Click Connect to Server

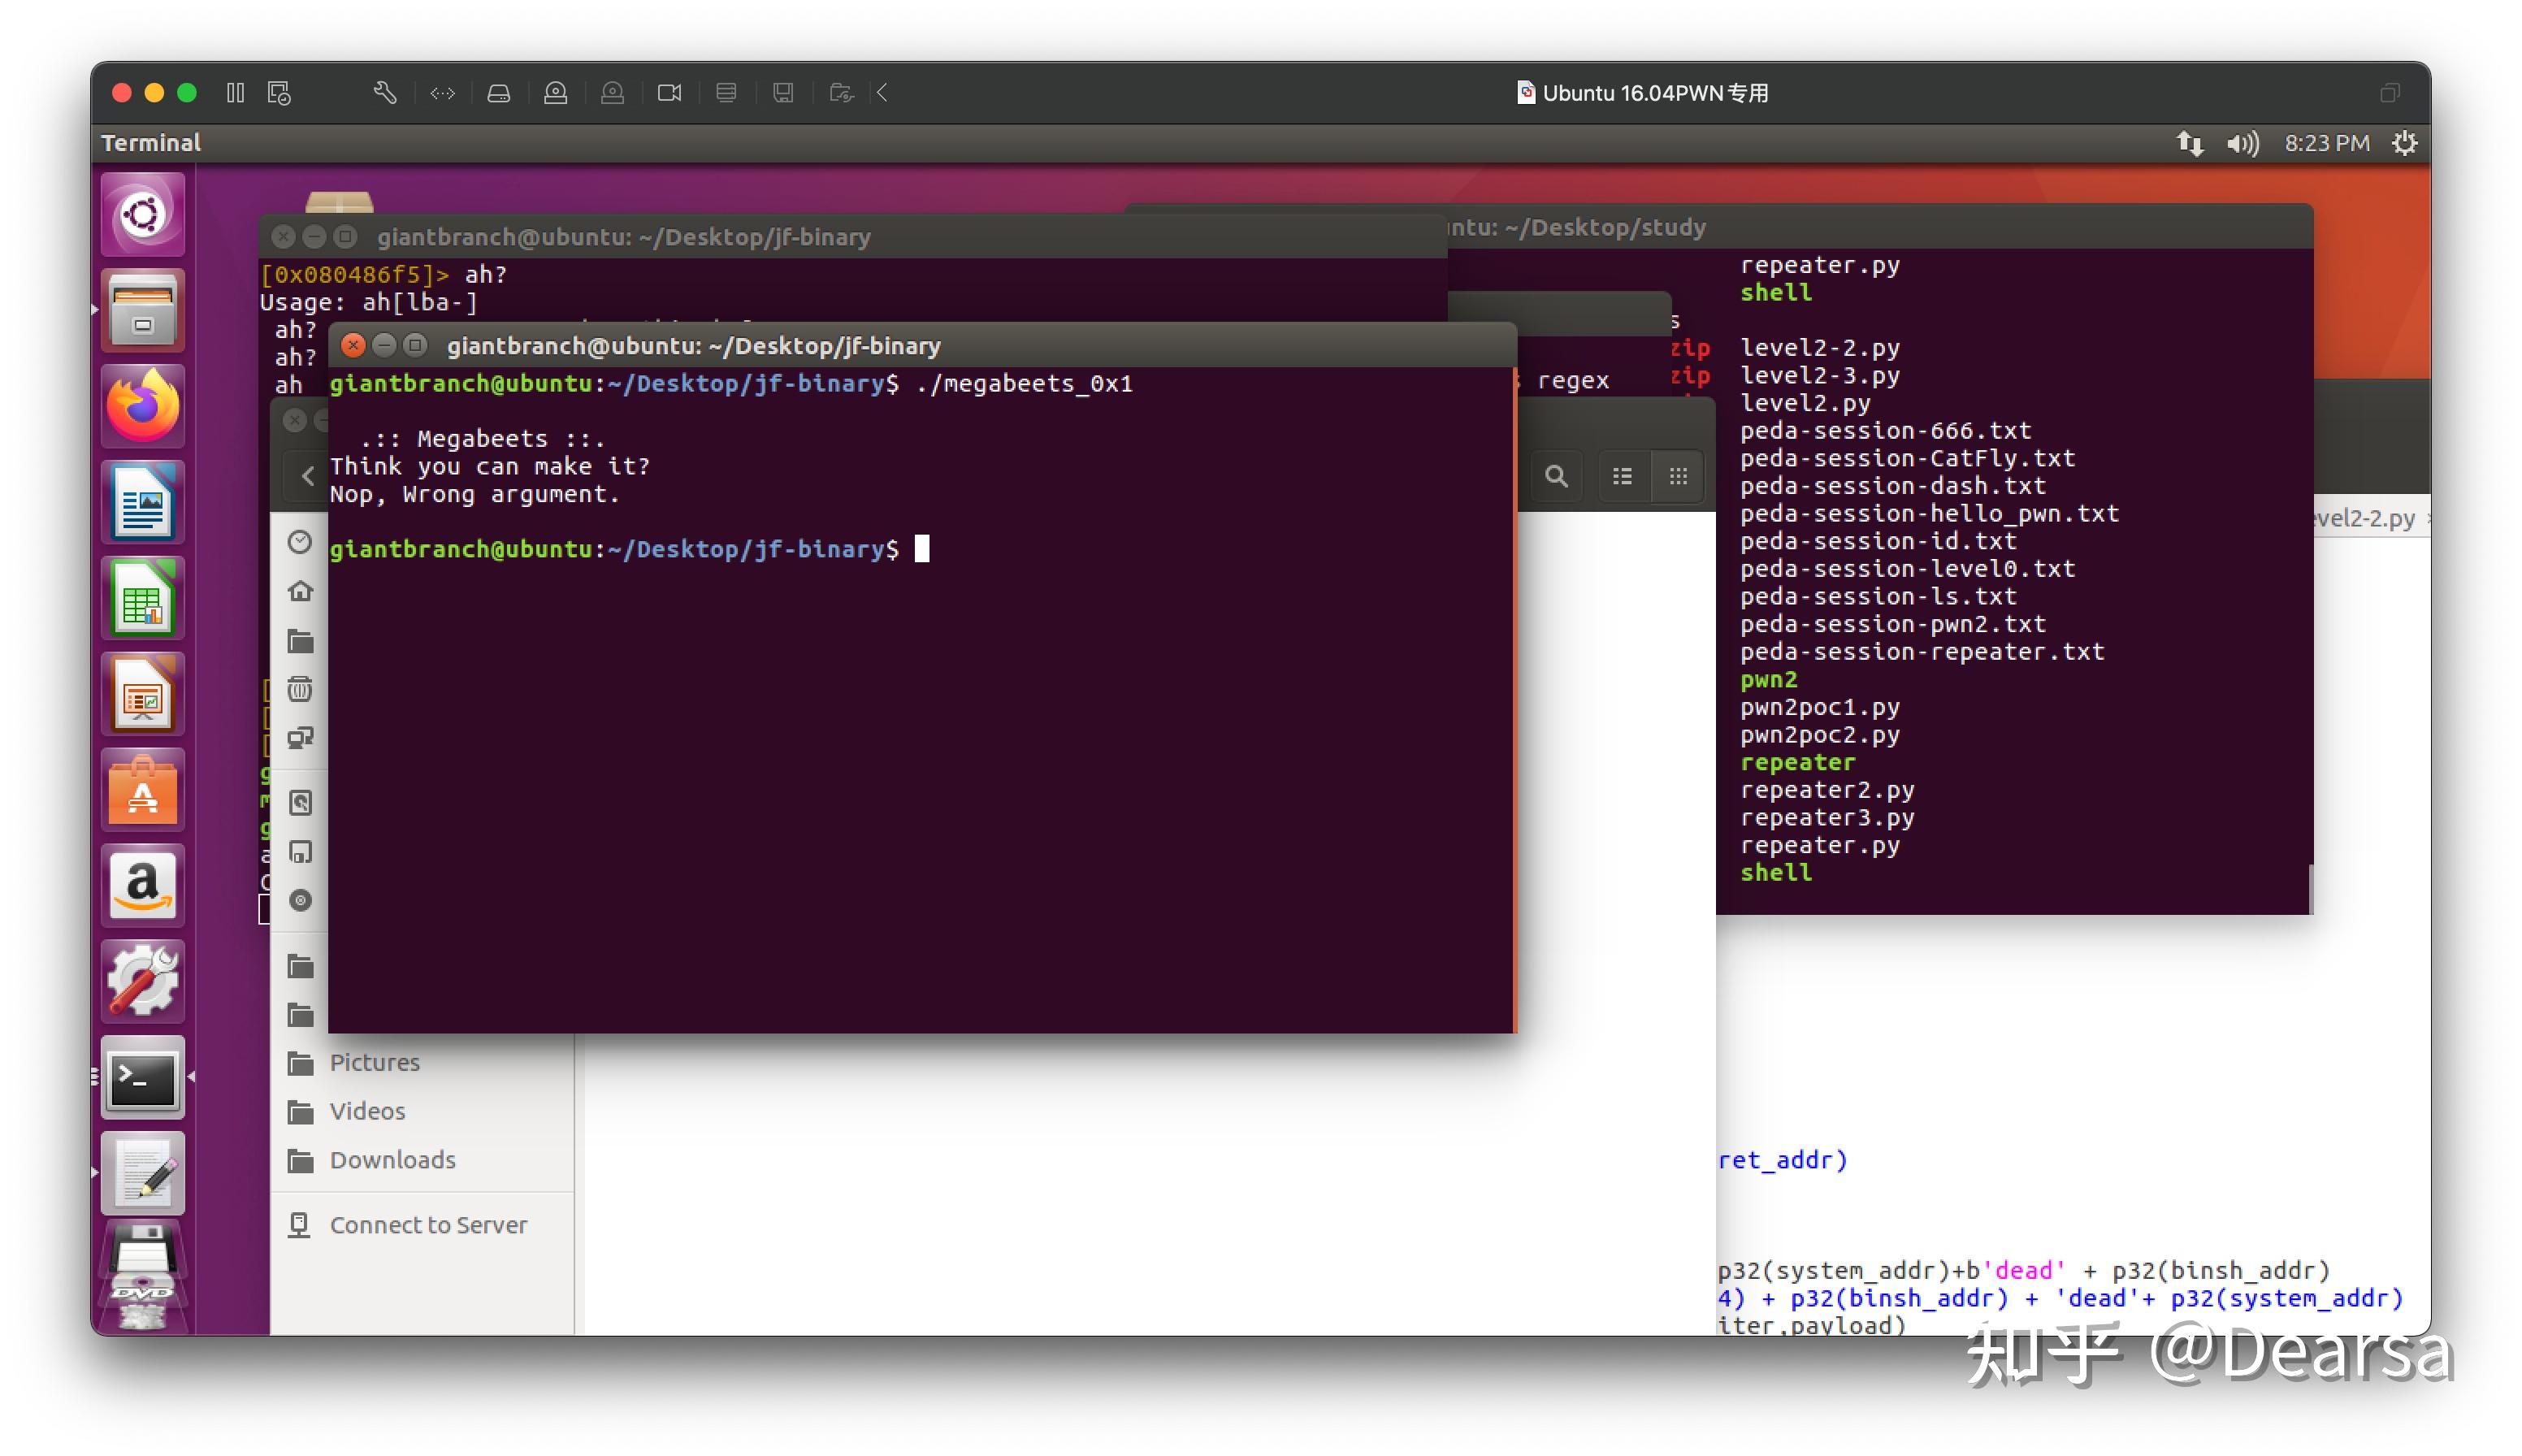[427, 1225]
